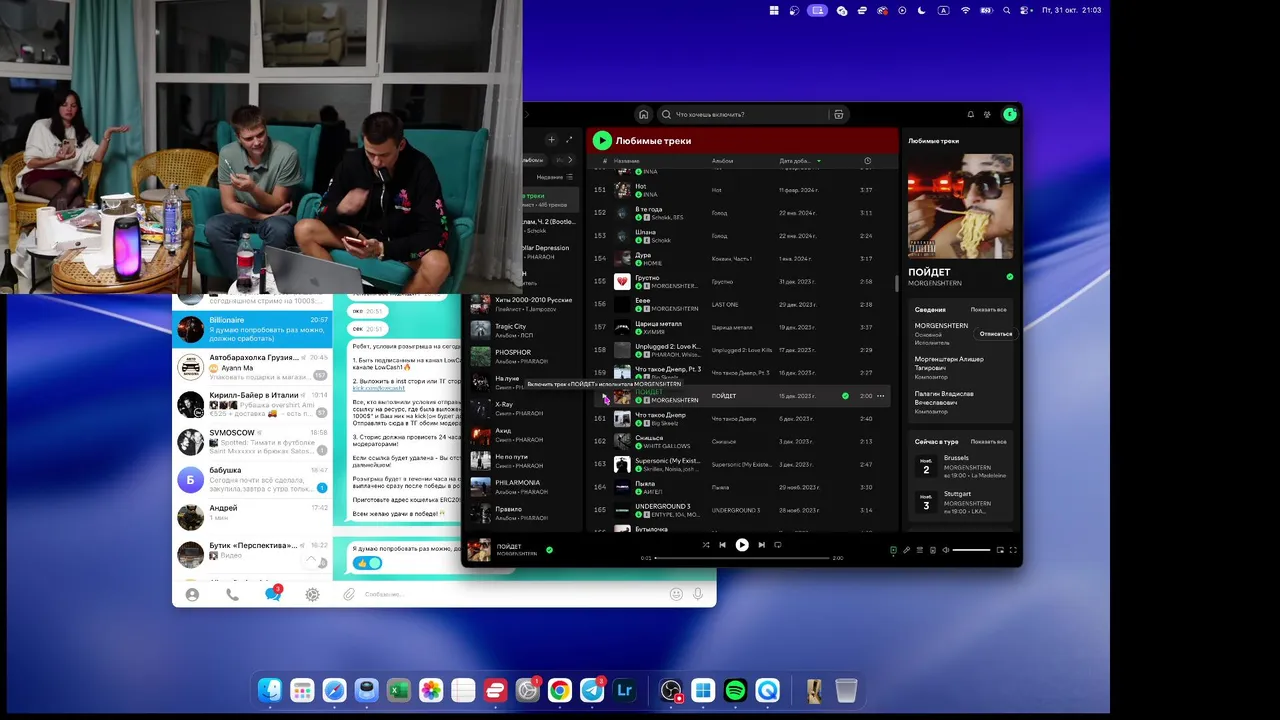Play the Любимые треки playlist

[601, 141]
